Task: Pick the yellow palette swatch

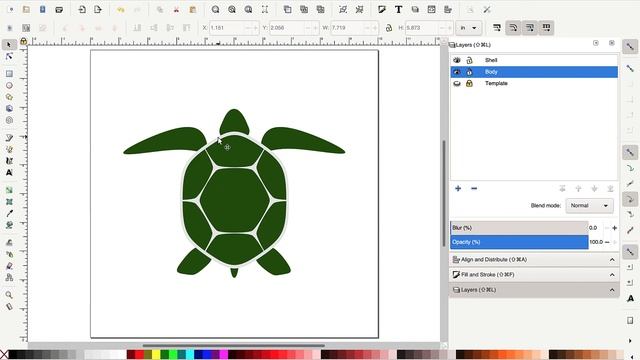Action: tap(156, 354)
